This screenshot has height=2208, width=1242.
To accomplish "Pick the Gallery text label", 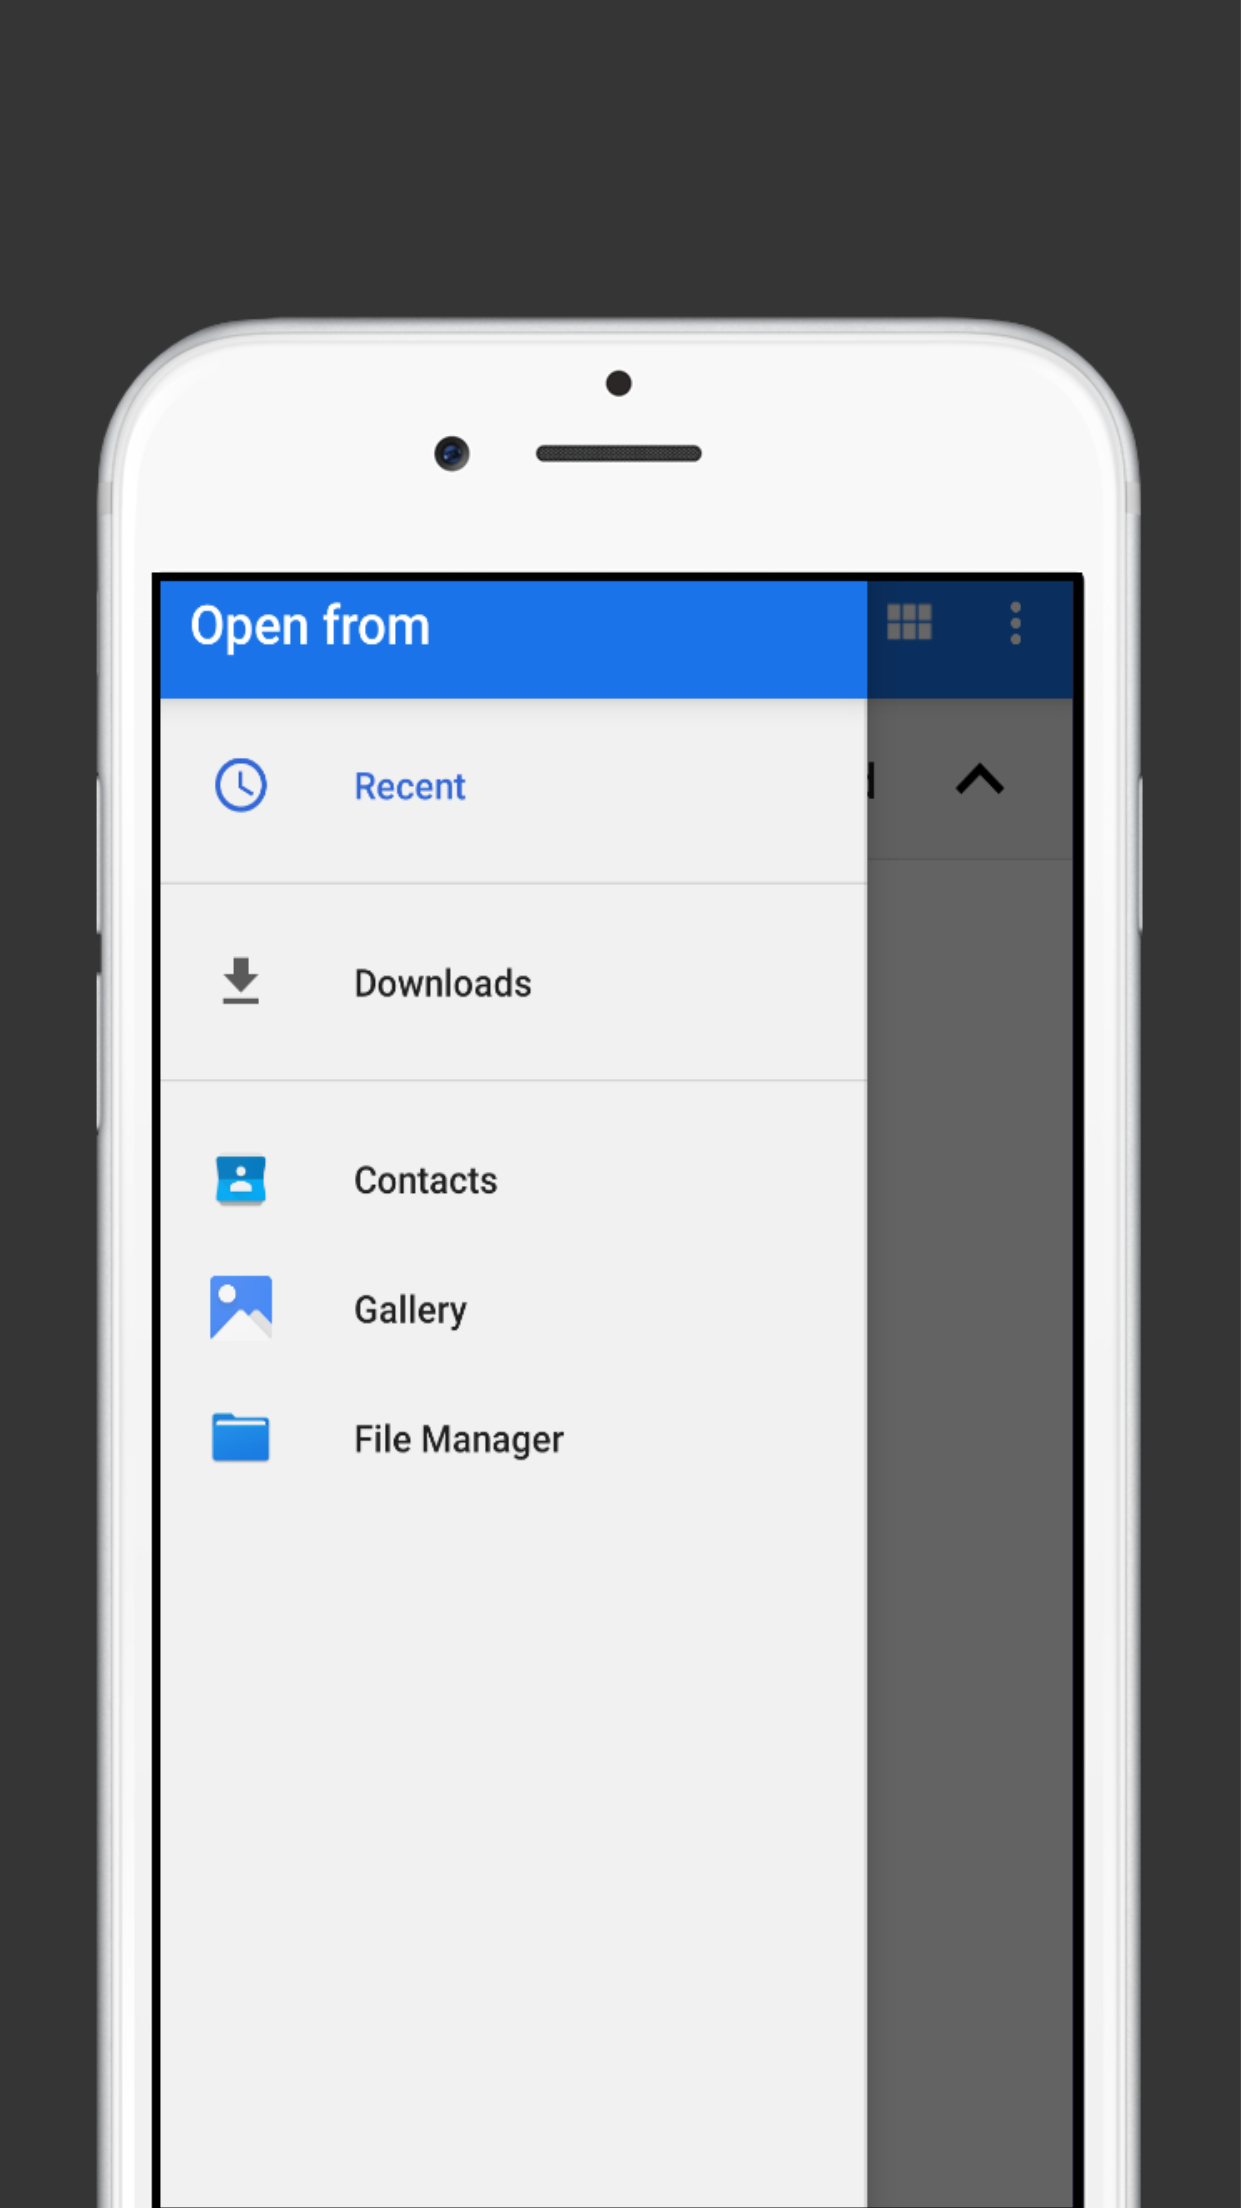I will tap(410, 1310).
